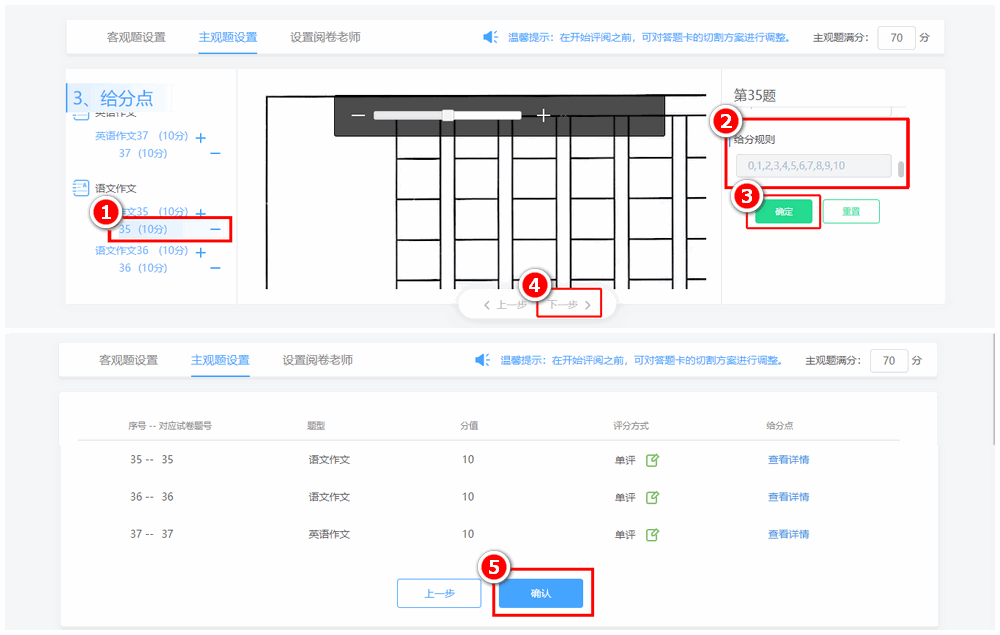1000x635 pixels.
Task: Click the plus icon beside 英语作文37
Action: coord(201,137)
